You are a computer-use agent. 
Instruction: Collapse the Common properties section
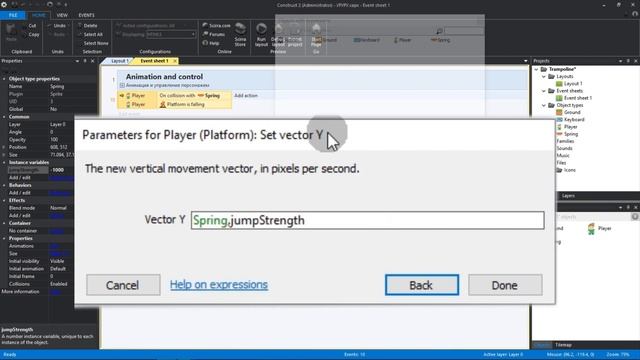pos(4,117)
